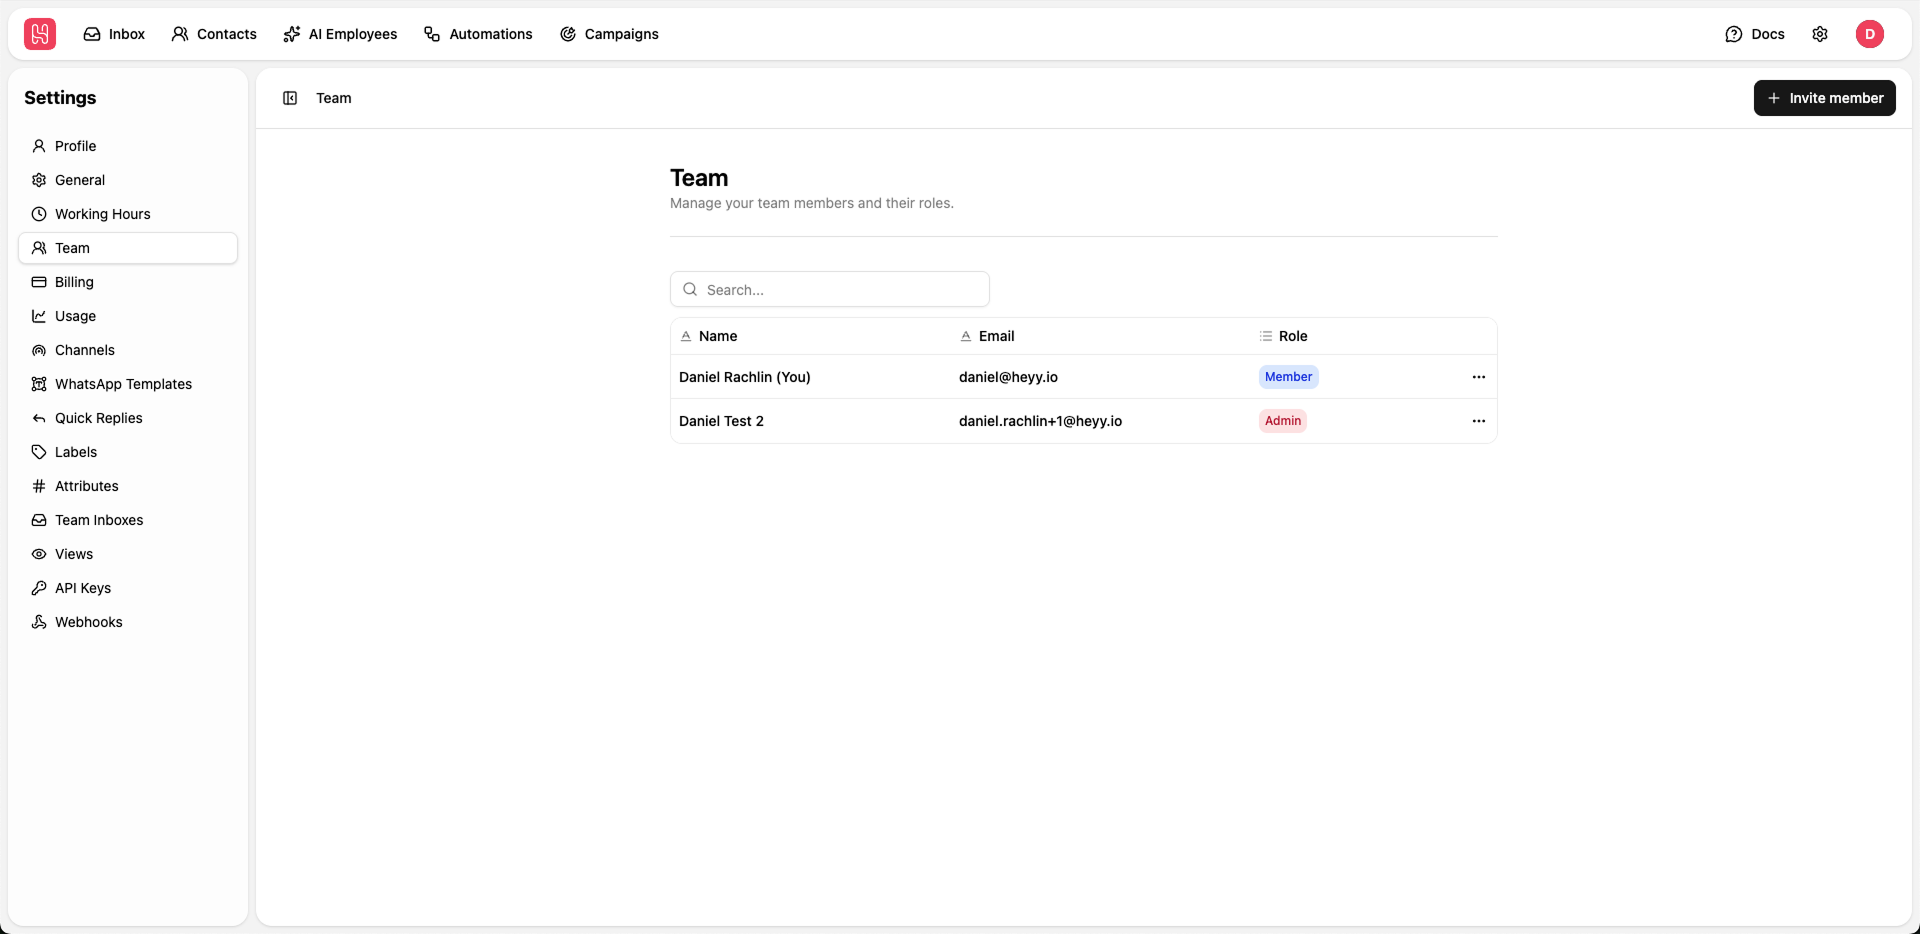
Task: Open your profile avatar menu
Action: click(1871, 33)
